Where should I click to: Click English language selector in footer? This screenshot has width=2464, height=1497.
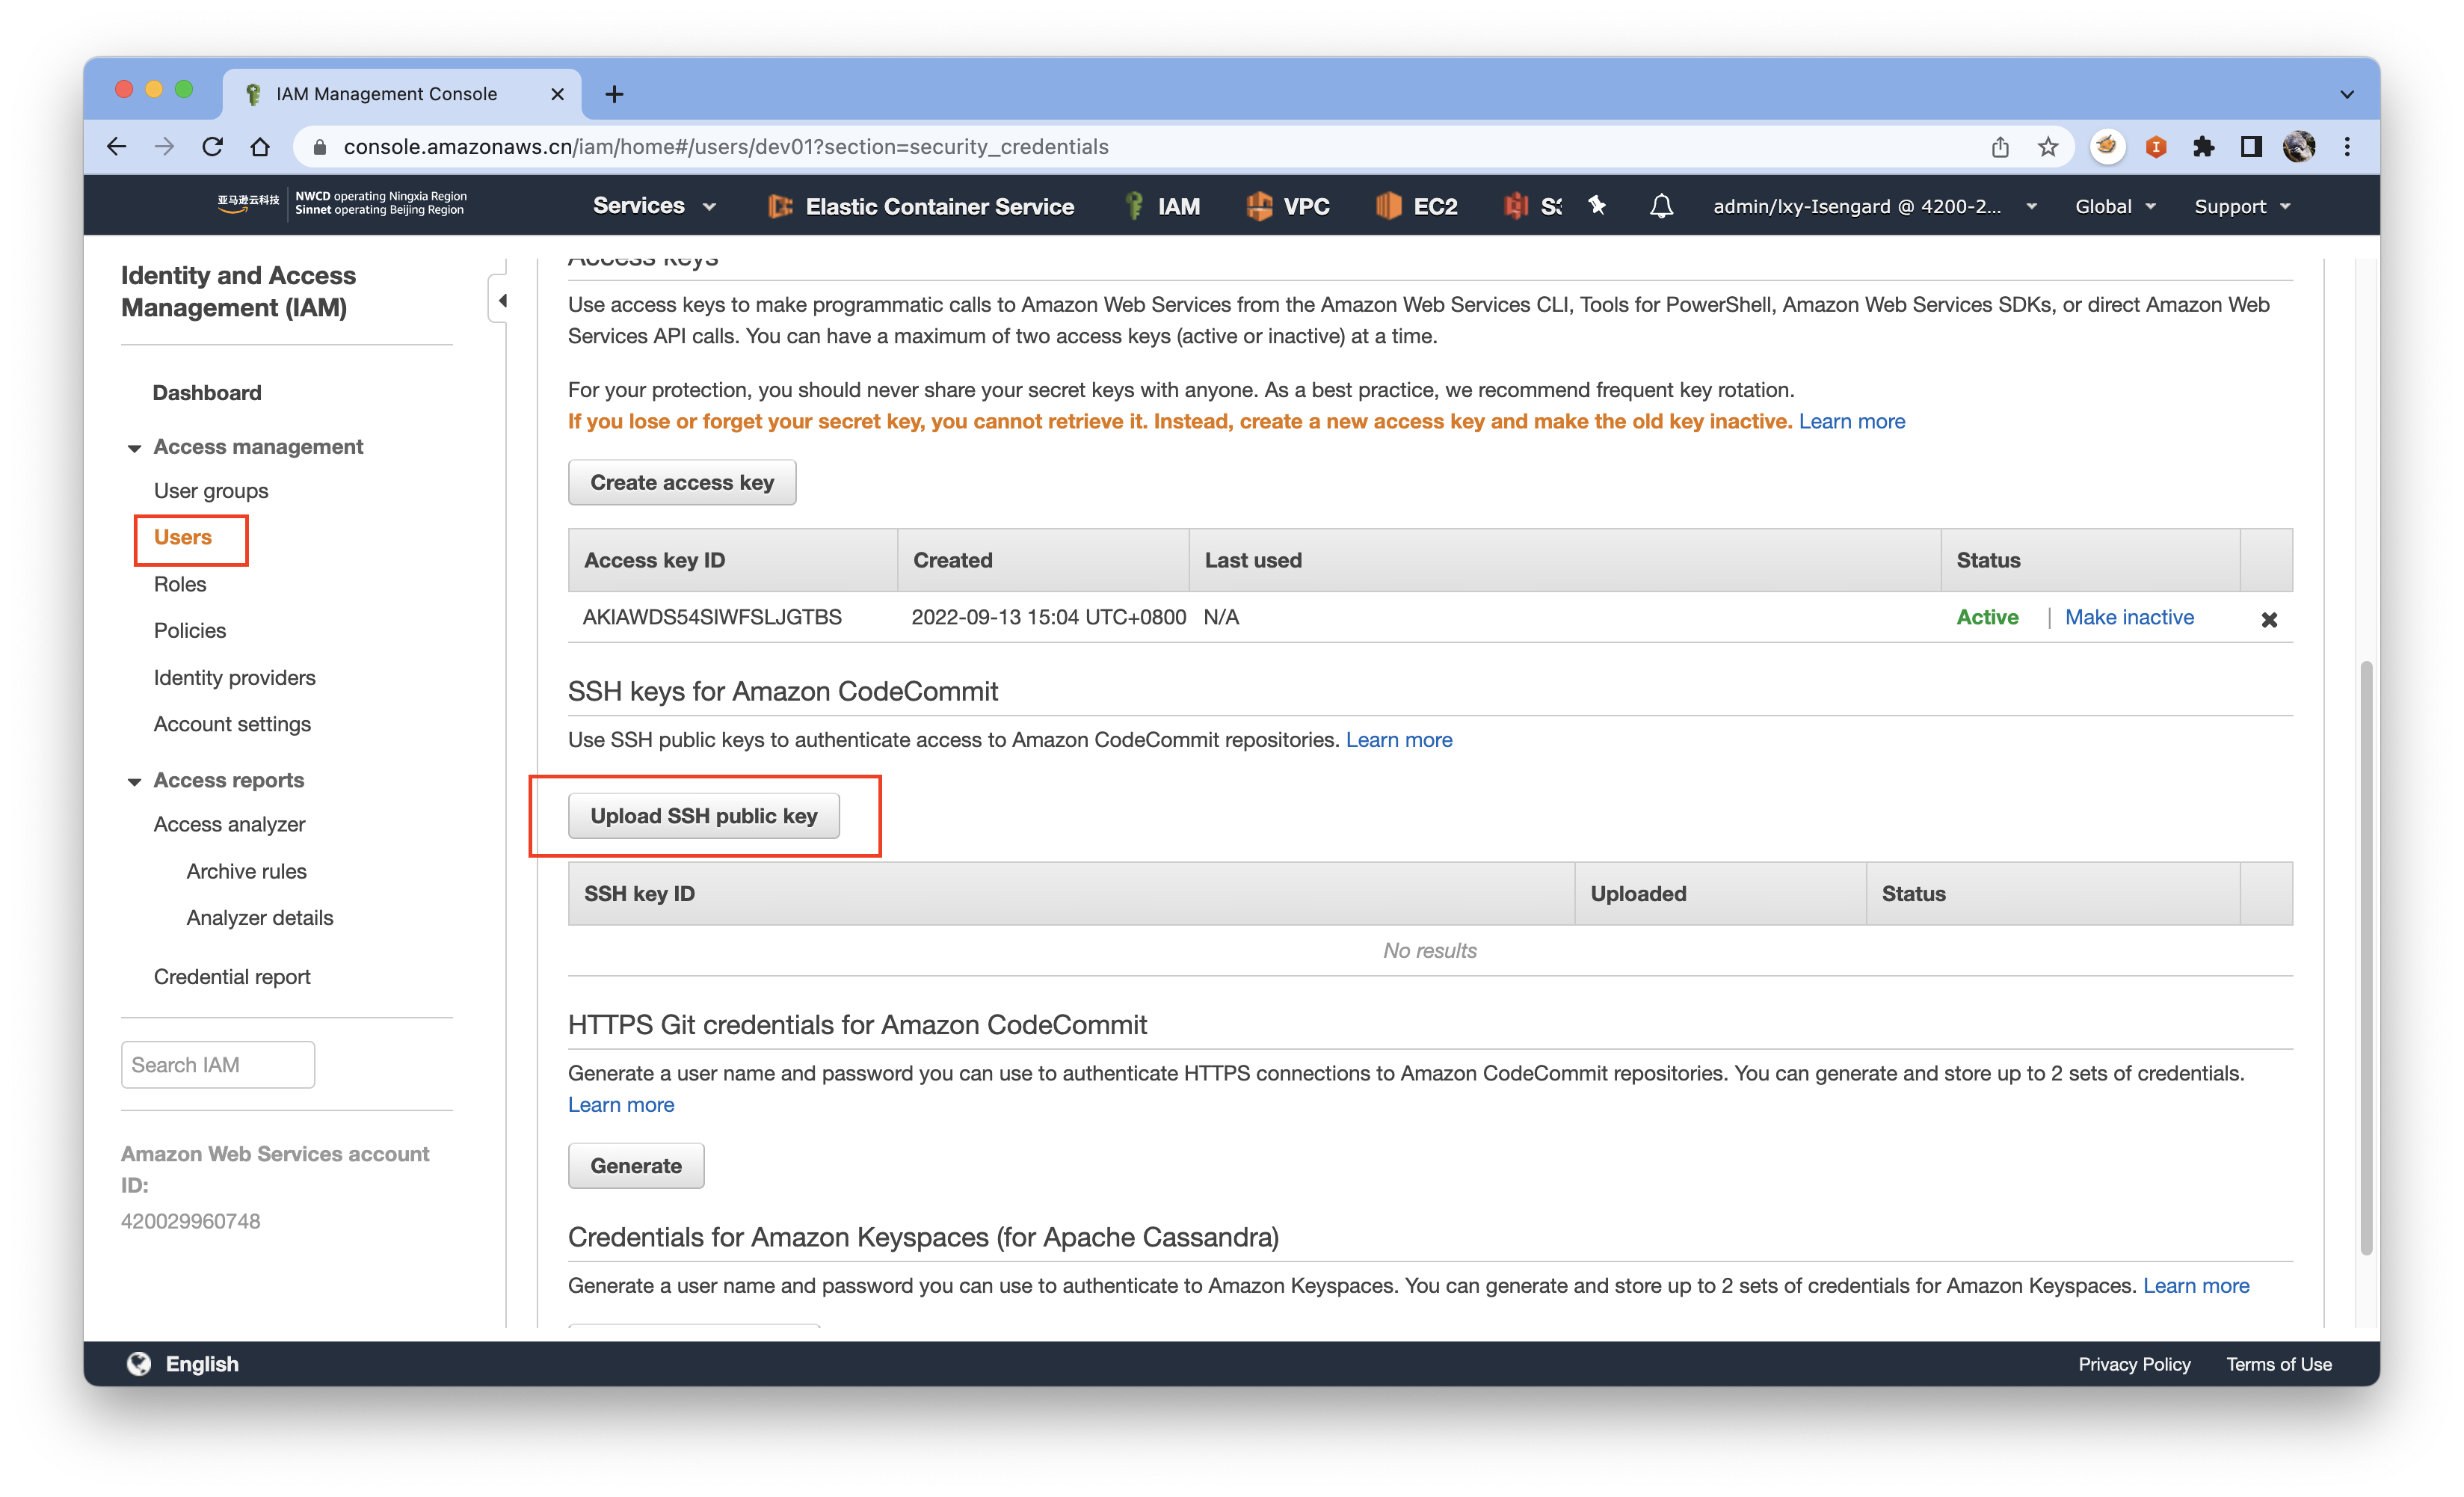[x=202, y=1364]
